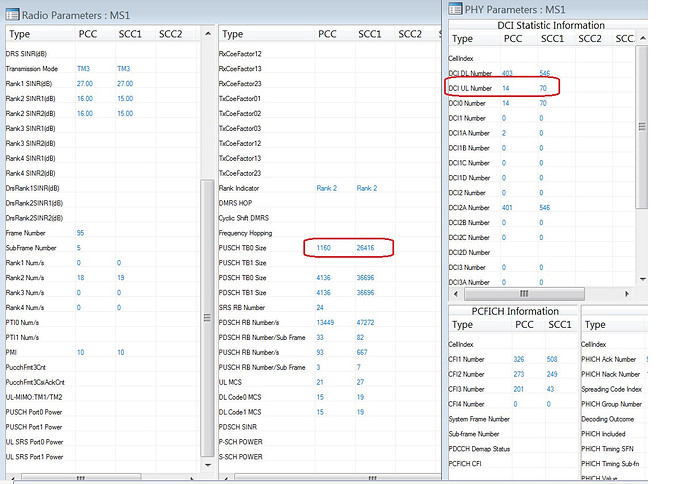Image resolution: width=690 pixels, height=484 pixels.
Task: Select the PDCCH Demap Status row label
Action: click(479, 449)
